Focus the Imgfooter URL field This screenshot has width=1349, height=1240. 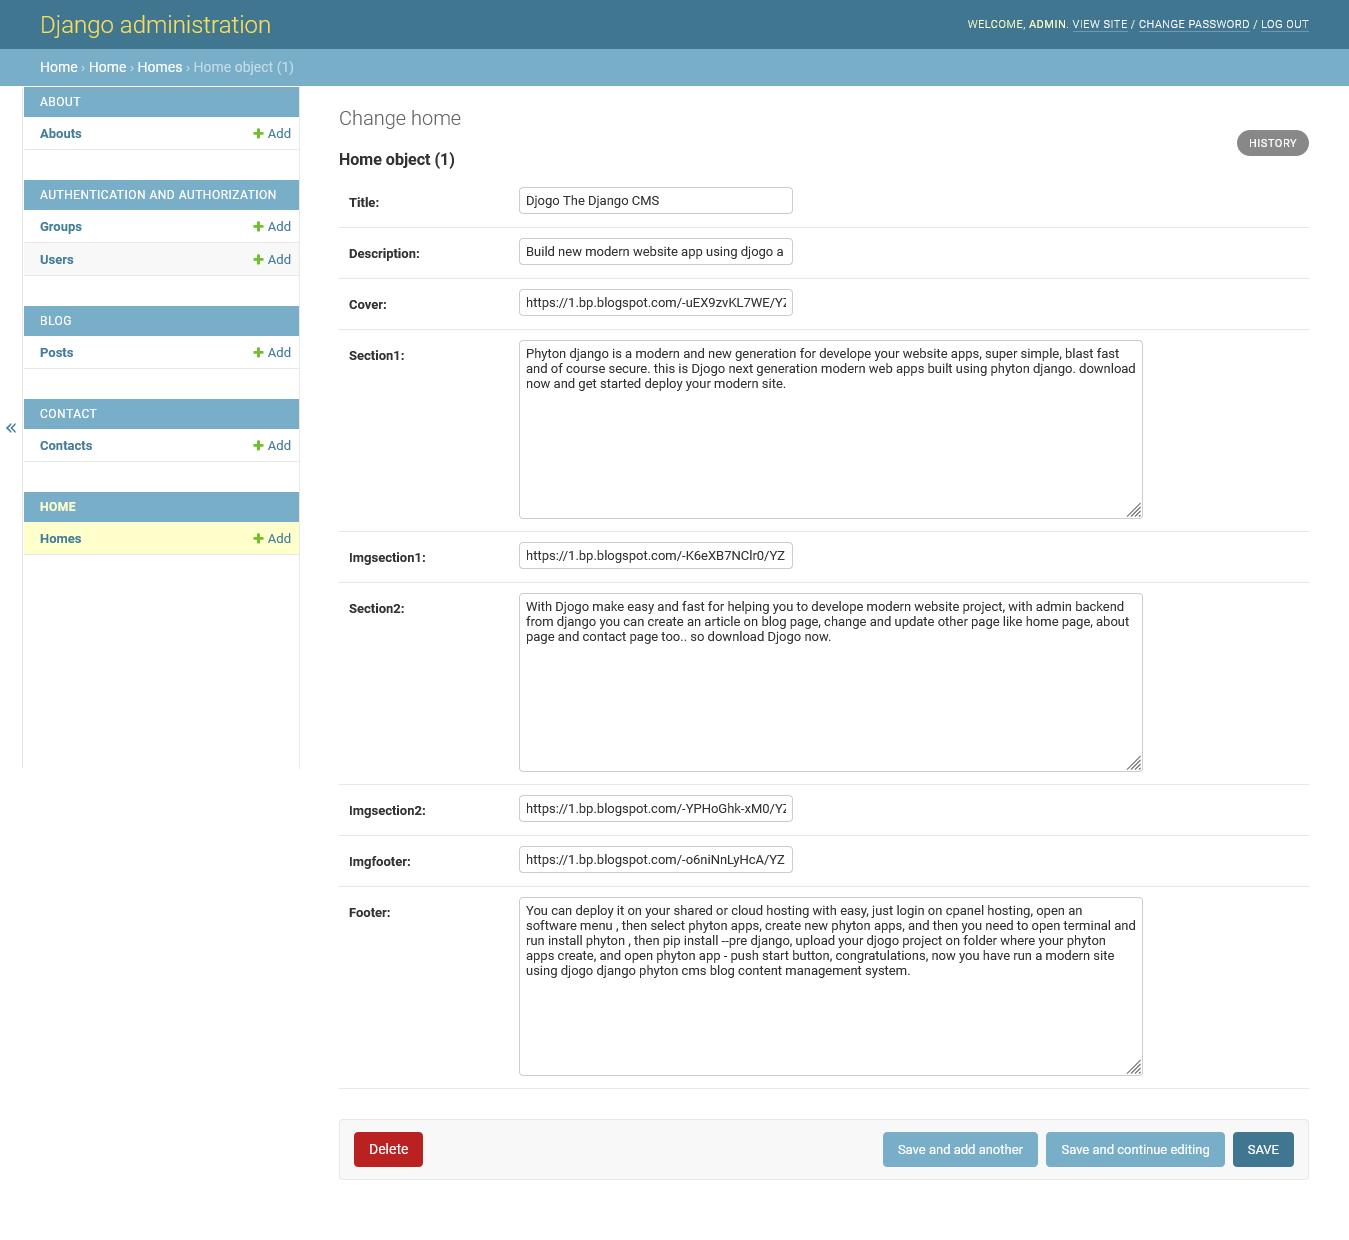656,859
